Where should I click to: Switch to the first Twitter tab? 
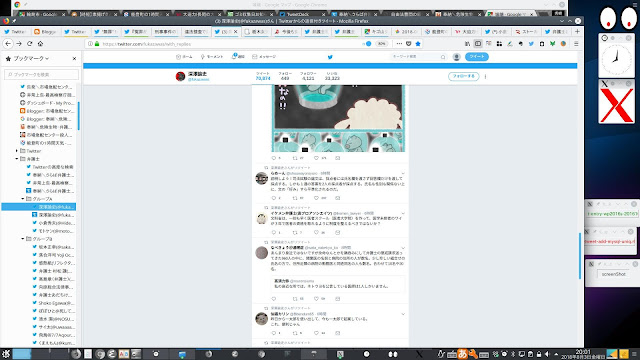[x=15, y=31]
